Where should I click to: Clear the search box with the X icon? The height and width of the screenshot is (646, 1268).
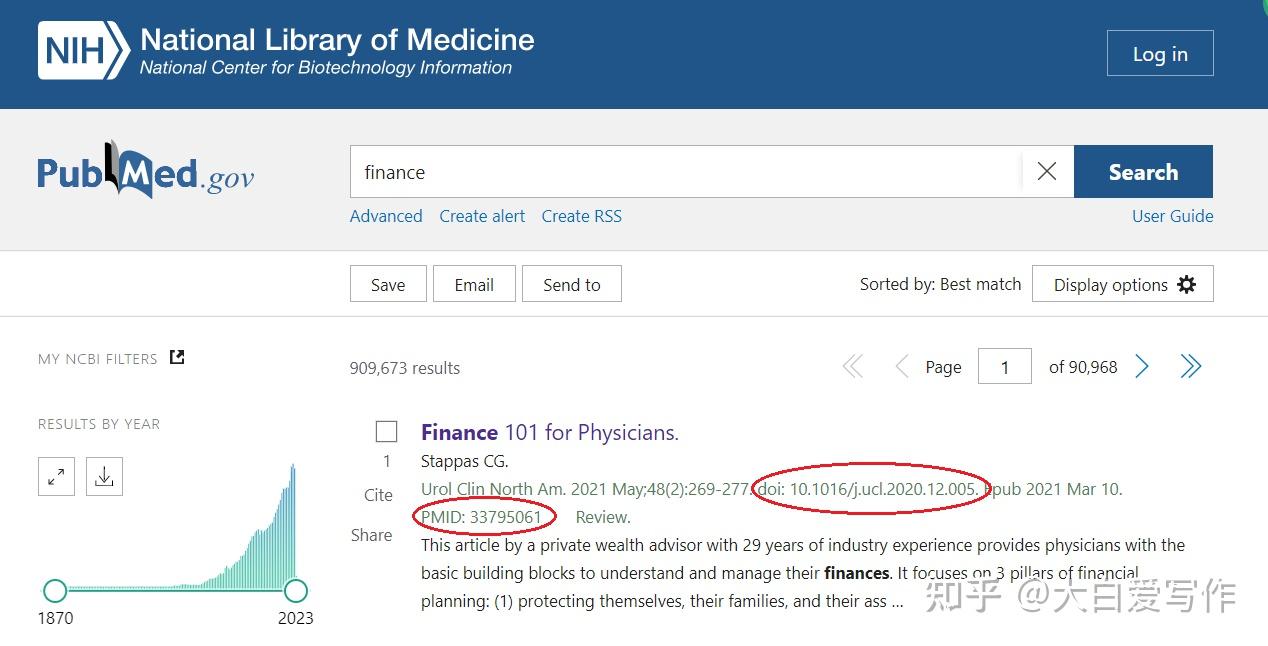[1046, 171]
